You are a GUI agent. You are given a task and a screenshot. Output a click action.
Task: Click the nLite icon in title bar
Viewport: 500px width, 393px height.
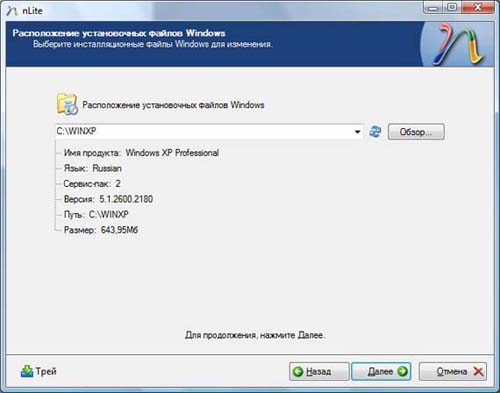pyautogui.click(x=12, y=11)
